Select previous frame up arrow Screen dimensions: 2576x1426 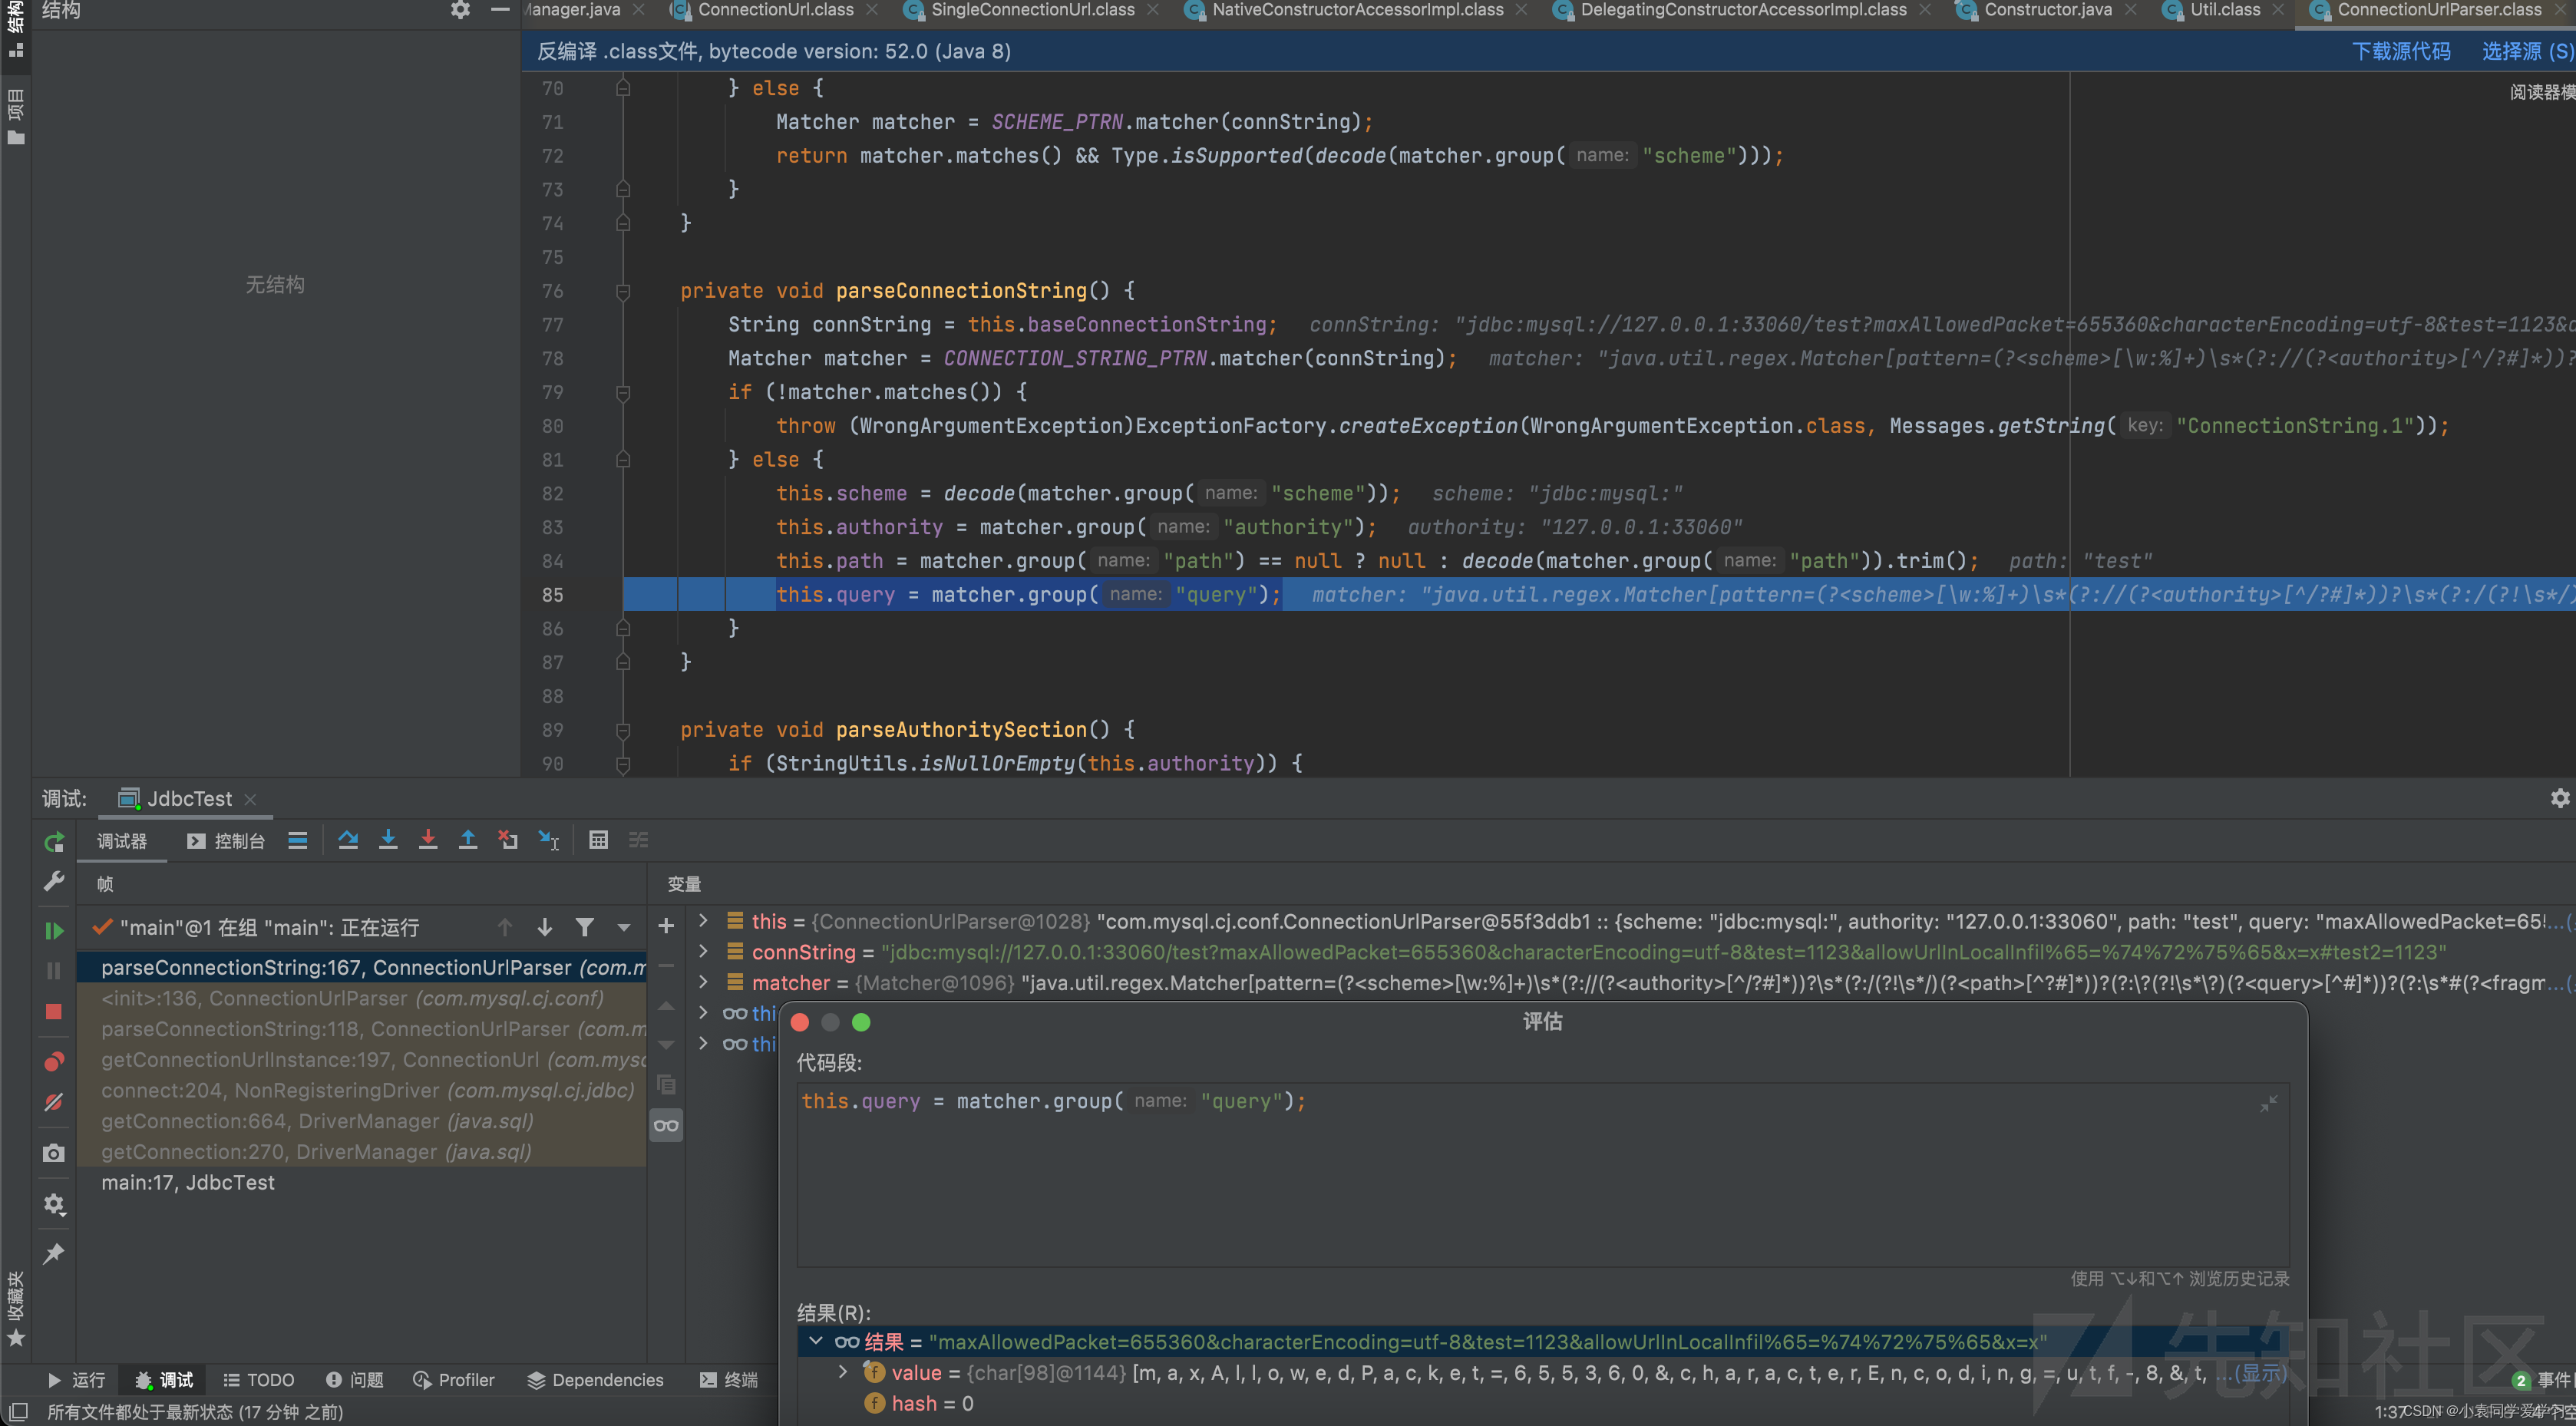point(505,927)
